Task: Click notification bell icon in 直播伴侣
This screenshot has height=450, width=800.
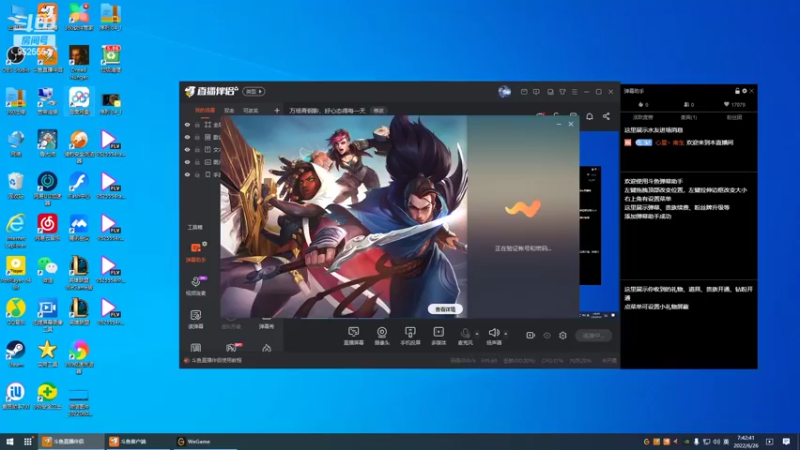Action: (x=589, y=116)
